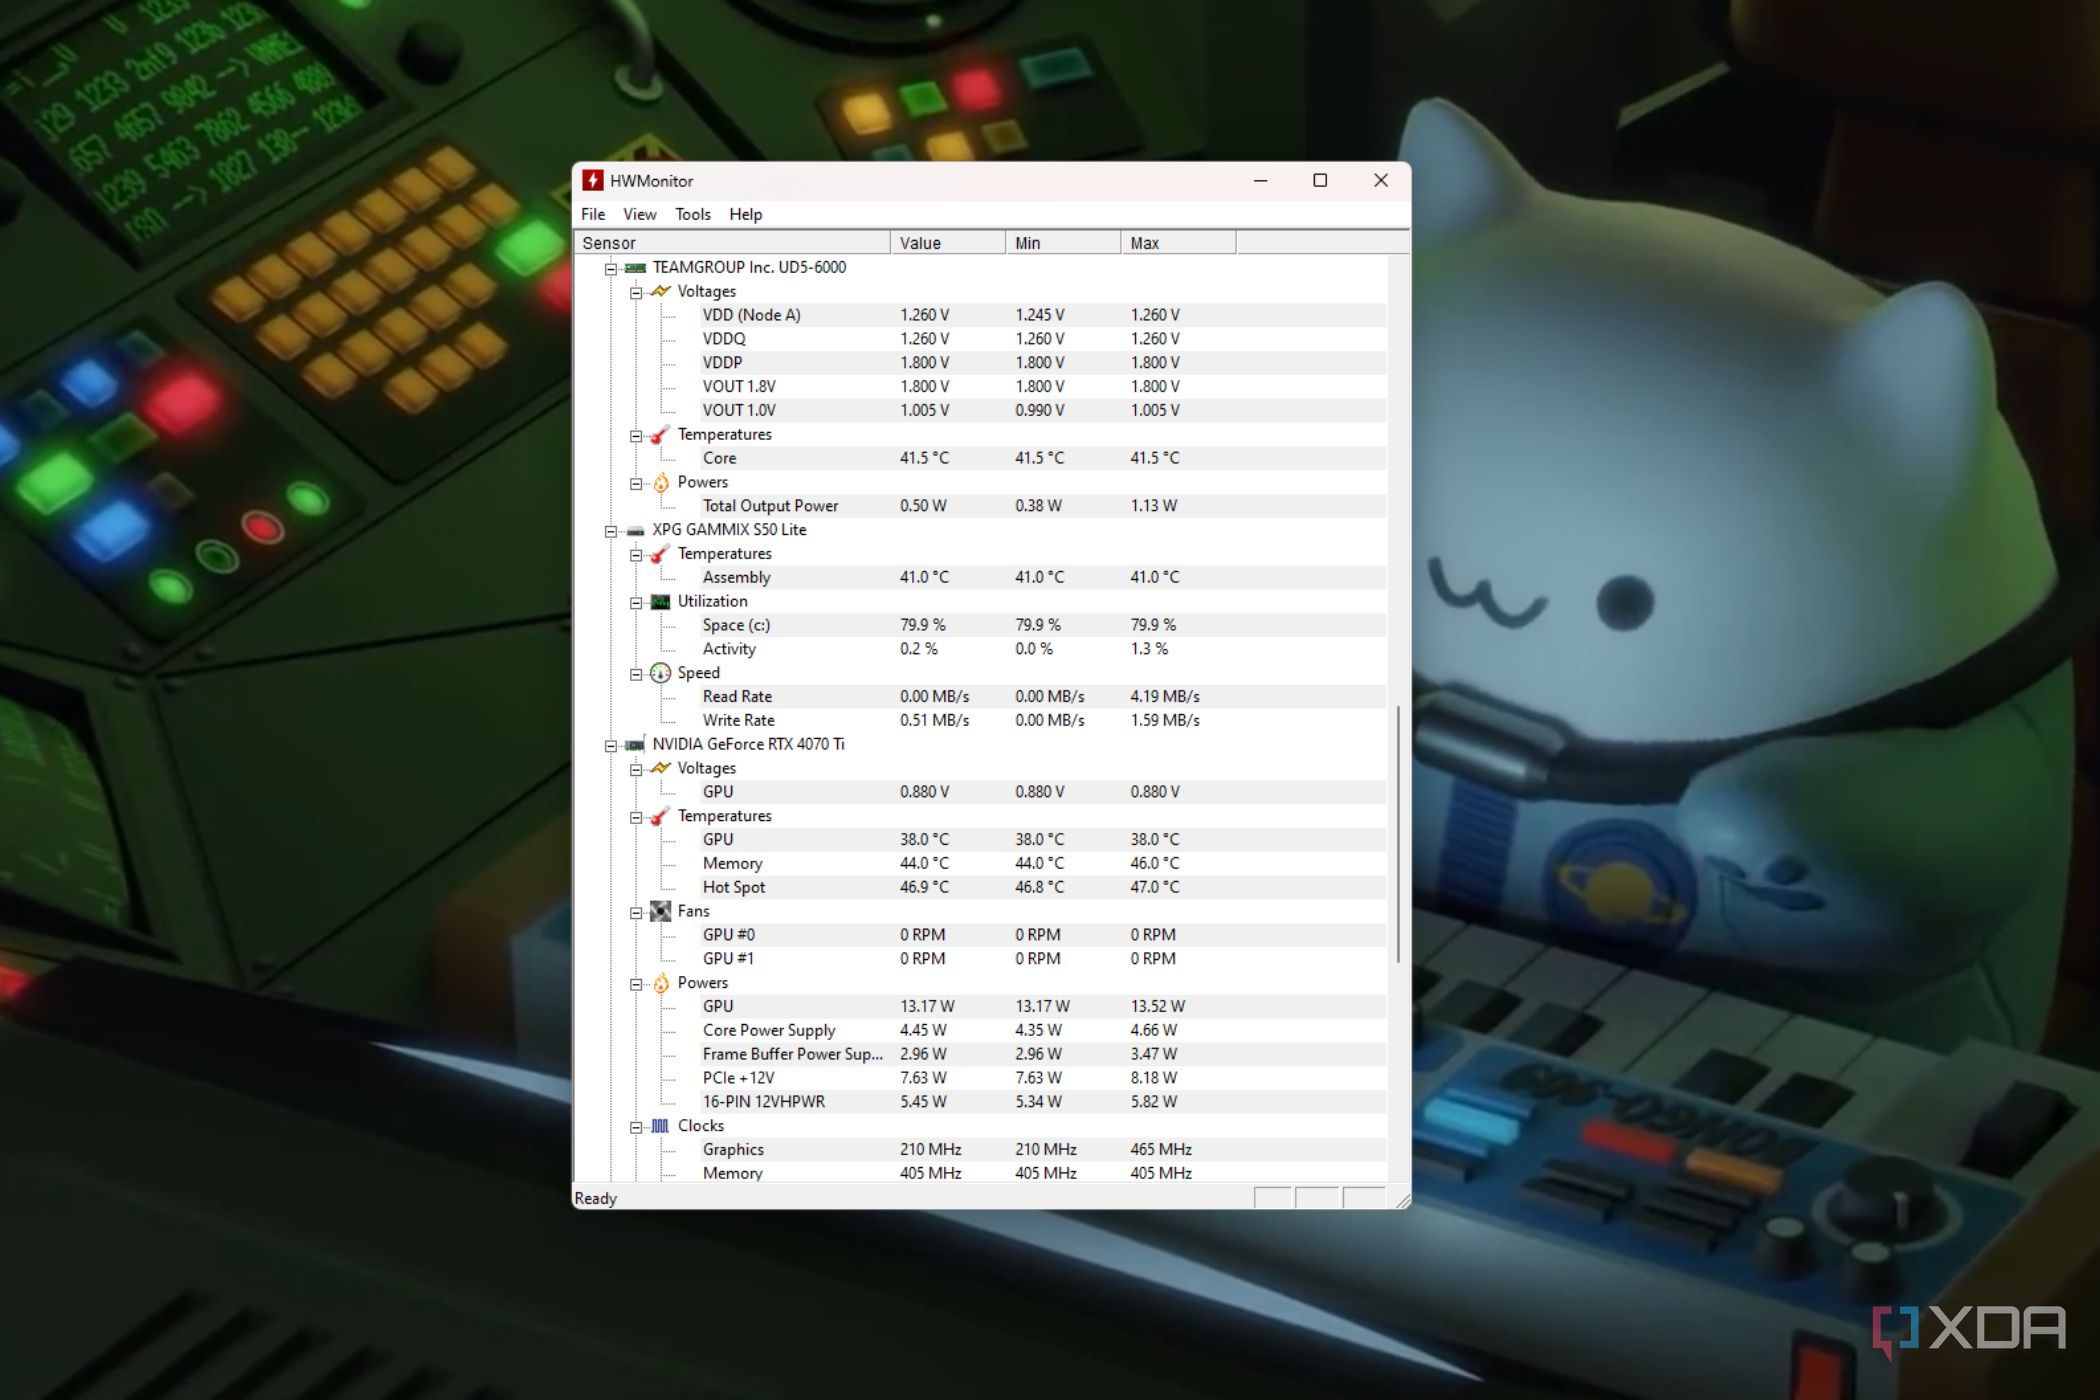Collapse the TEAMGROUP Inc. UD5-6000 node
2100x1400 pixels.
611,267
